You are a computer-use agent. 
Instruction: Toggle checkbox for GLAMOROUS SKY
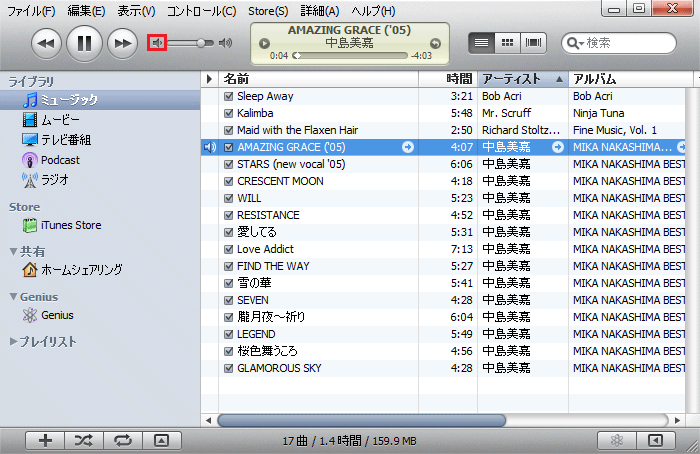(229, 368)
